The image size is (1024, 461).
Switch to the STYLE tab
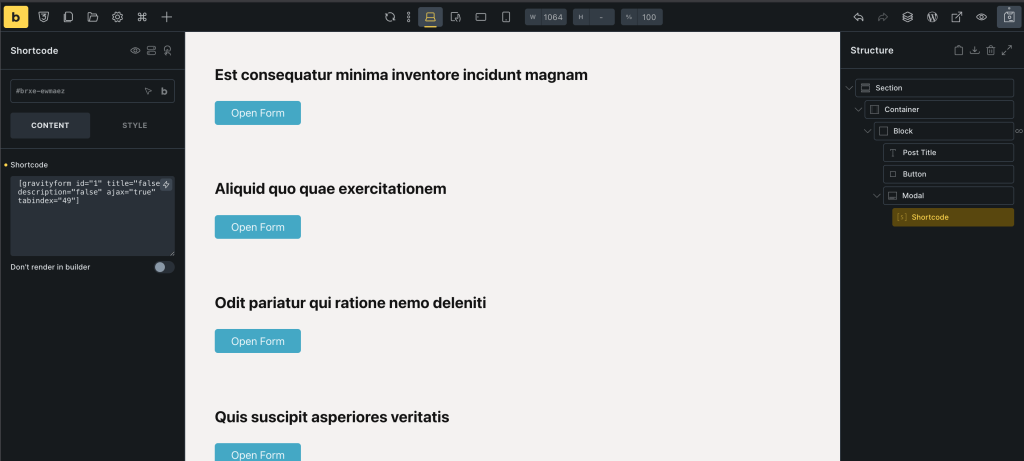[x=134, y=125]
